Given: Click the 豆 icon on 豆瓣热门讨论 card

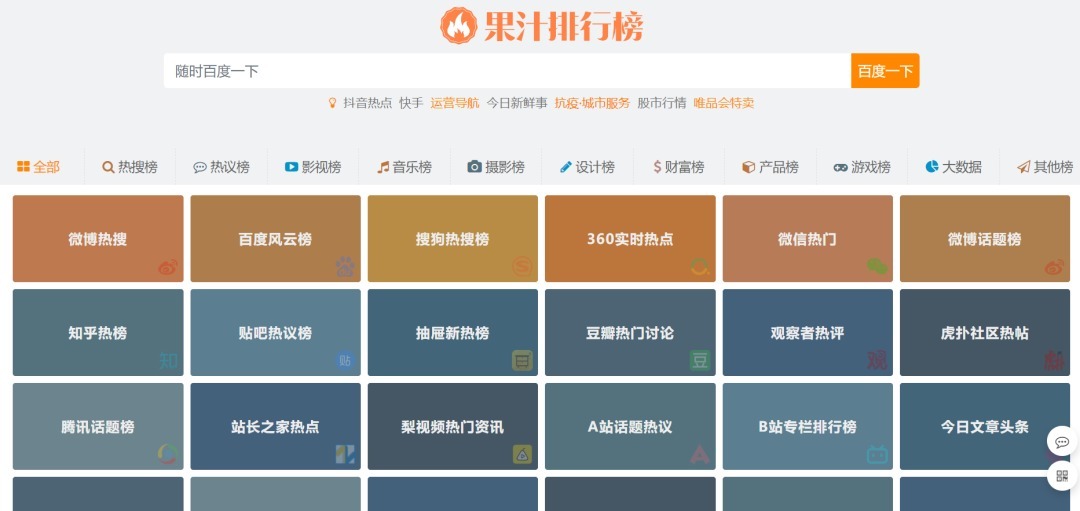Looking at the screenshot, I should 700,360.
